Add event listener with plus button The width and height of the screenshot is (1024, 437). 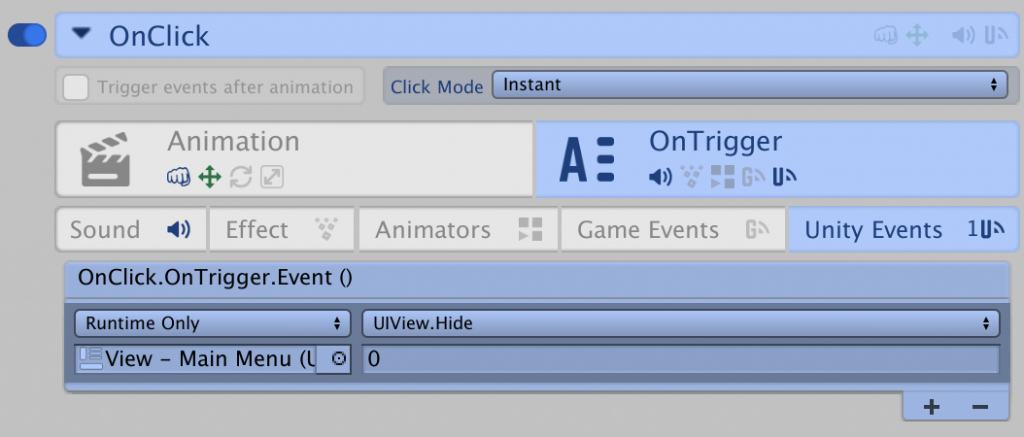pos(931,406)
